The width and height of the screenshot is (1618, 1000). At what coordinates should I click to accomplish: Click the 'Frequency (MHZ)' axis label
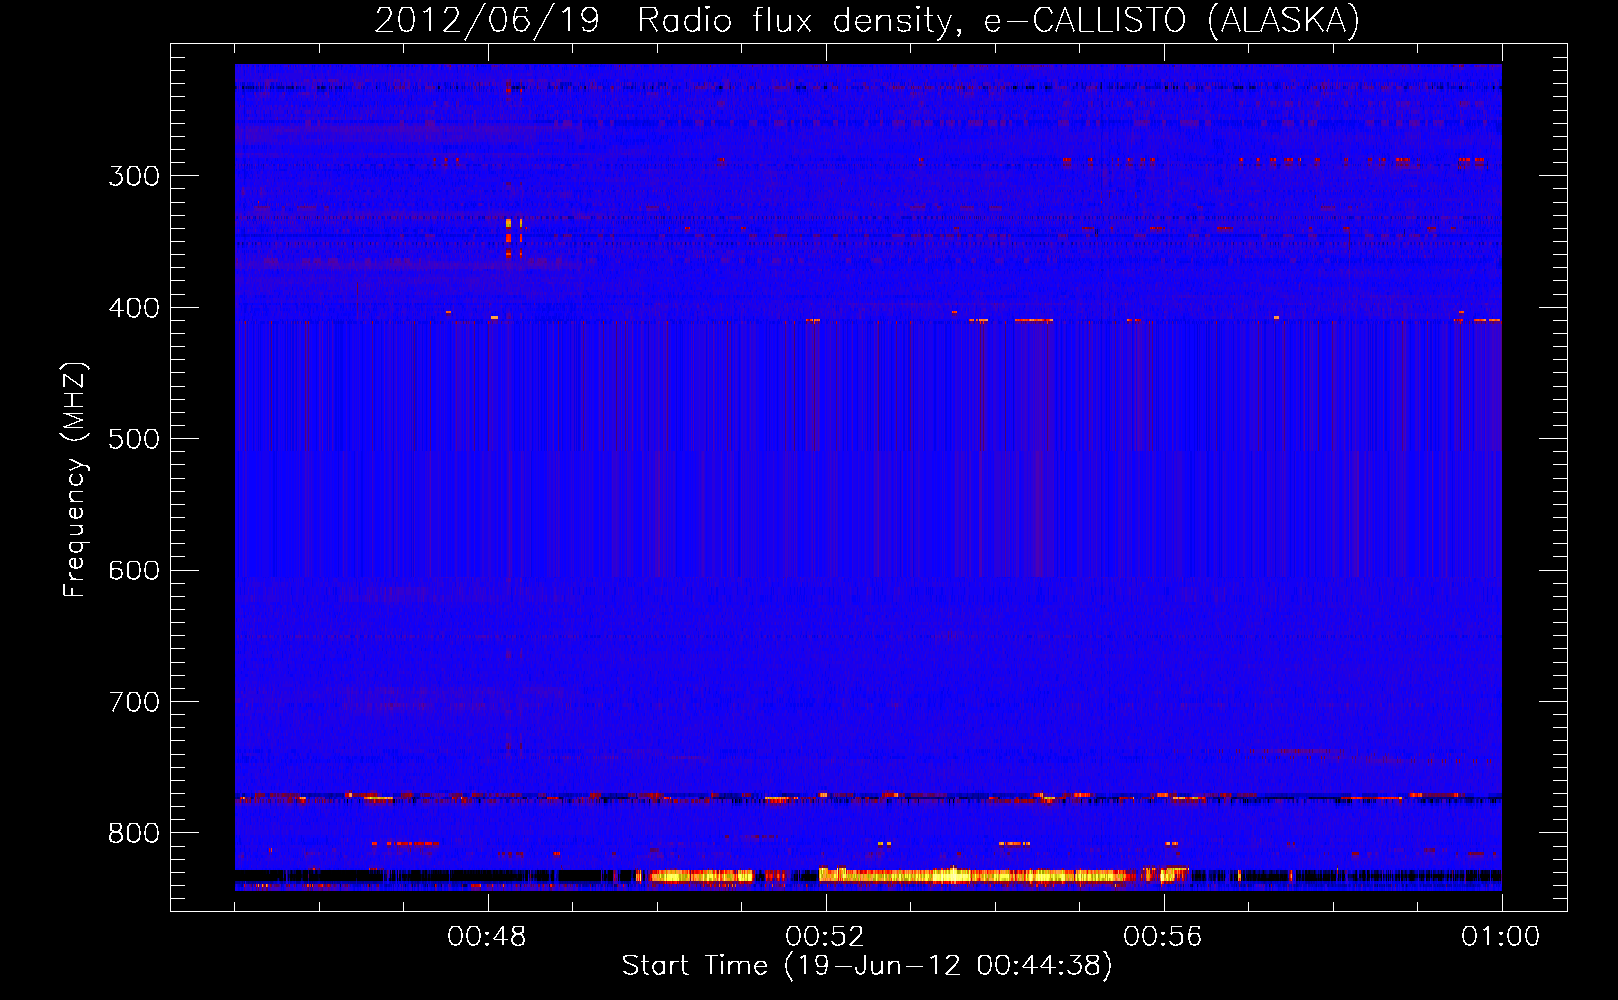[x=75, y=480]
